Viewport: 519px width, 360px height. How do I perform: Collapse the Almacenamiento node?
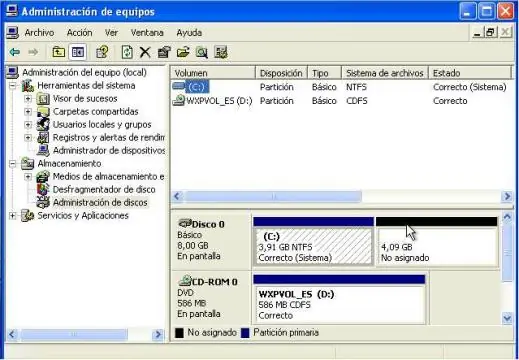13,164
